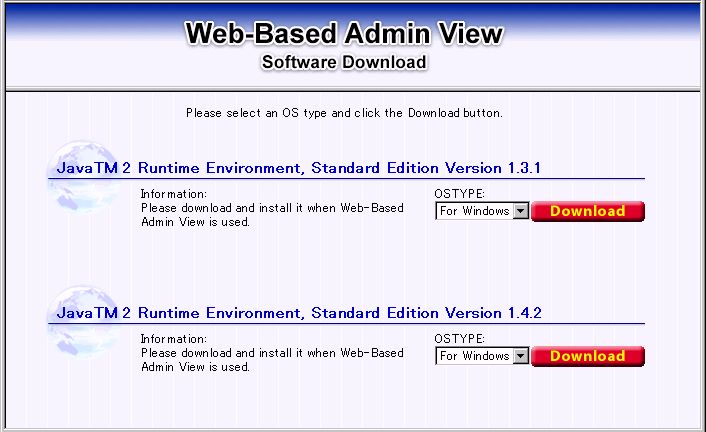This screenshot has width=706, height=432.
Task: Click Download button for Java Version 1.3.1
Action: tap(588, 211)
